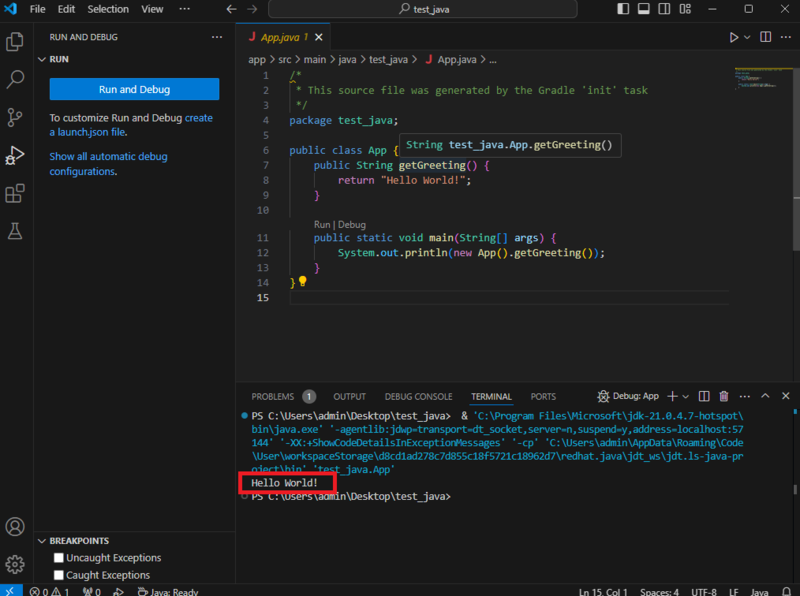The image size is (800, 596).
Task: Click the Run and Debug button
Action: click(x=134, y=89)
